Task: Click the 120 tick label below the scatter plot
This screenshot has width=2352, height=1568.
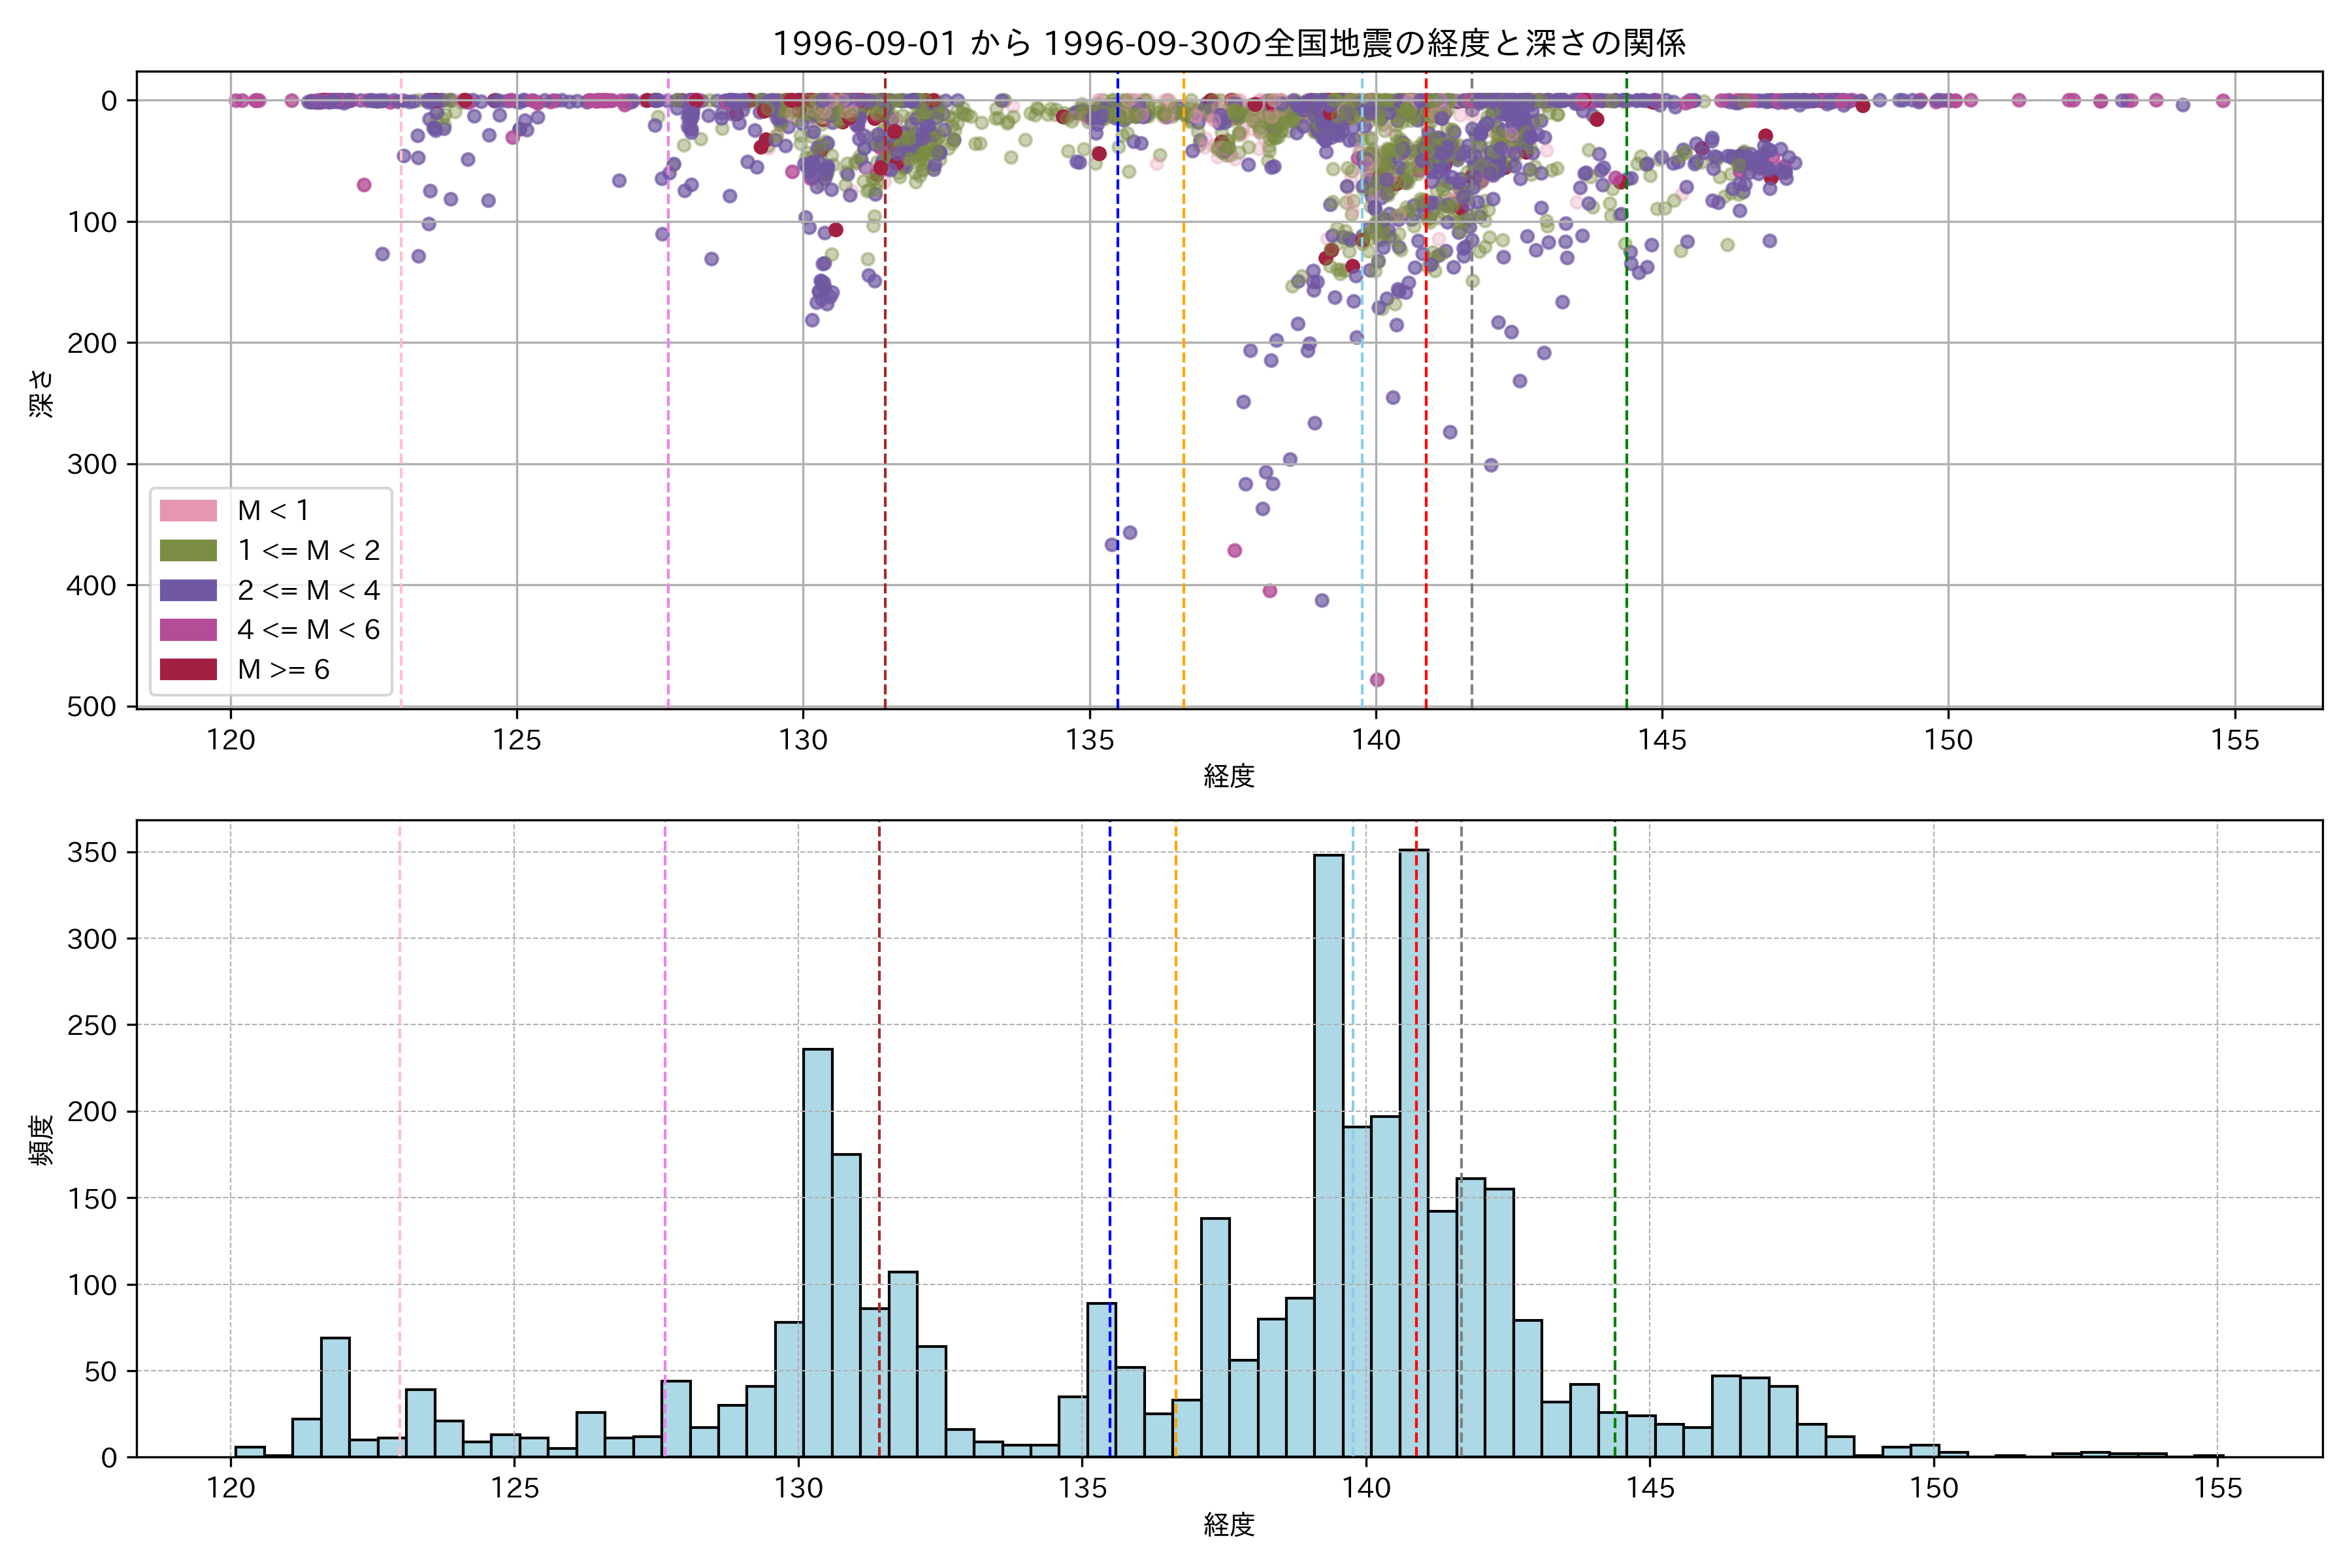Action: pyautogui.click(x=231, y=741)
